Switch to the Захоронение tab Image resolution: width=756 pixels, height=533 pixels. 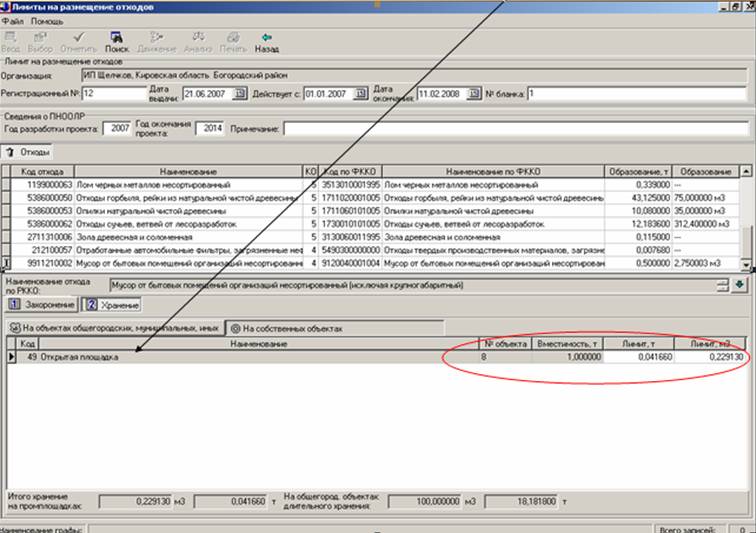44,304
